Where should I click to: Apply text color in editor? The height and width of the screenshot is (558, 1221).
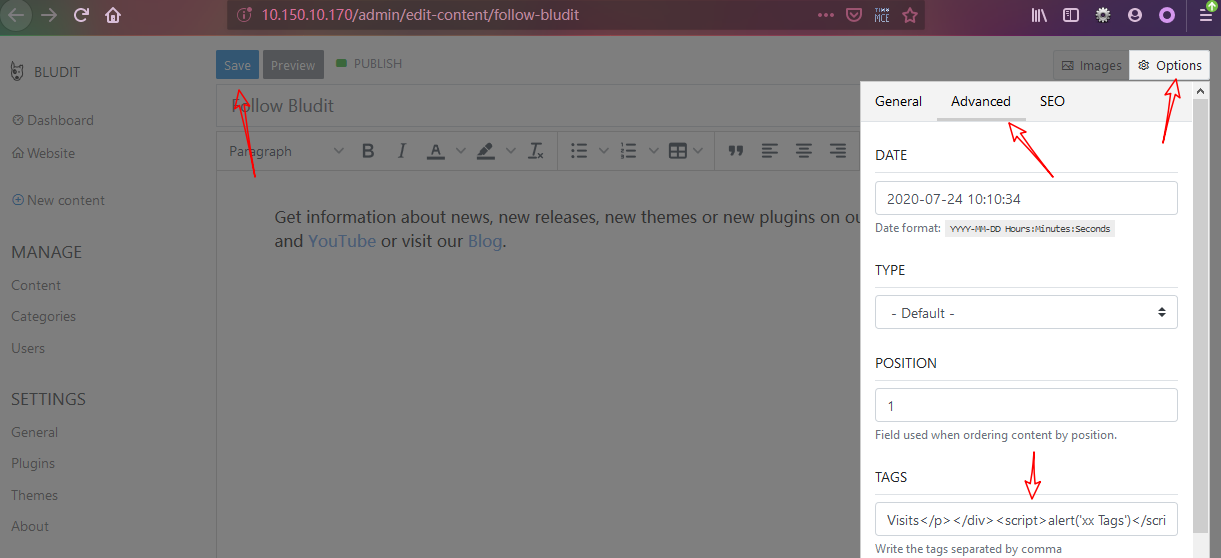(435, 151)
